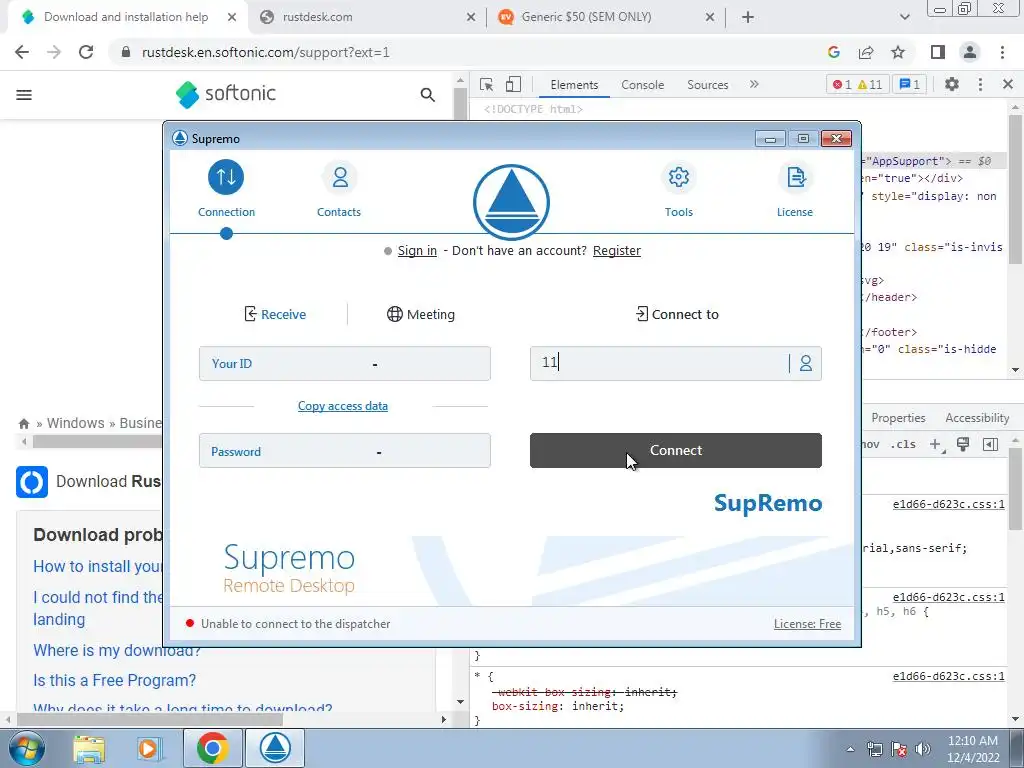
Task: Select inspect element picker in DevTools
Action: [x=487, y=84]
